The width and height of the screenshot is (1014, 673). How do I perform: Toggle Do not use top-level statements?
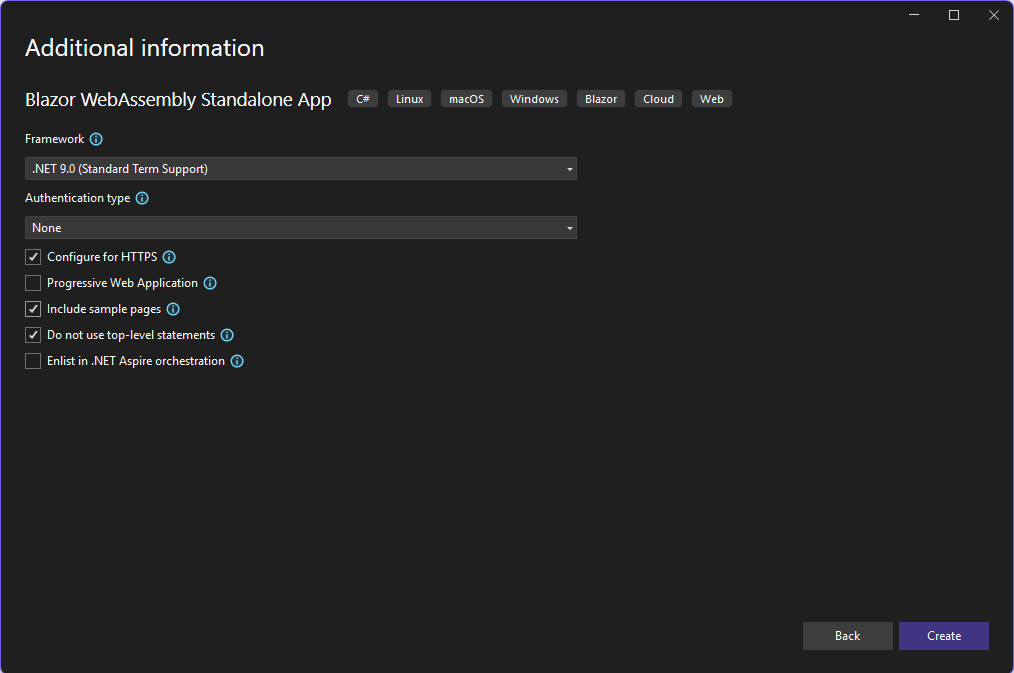click(x=33, y=335)
